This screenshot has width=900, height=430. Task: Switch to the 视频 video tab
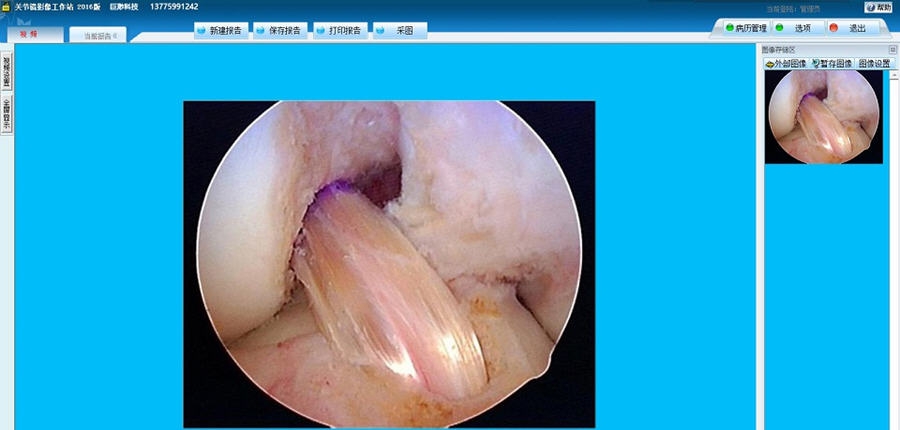[35, 34]
